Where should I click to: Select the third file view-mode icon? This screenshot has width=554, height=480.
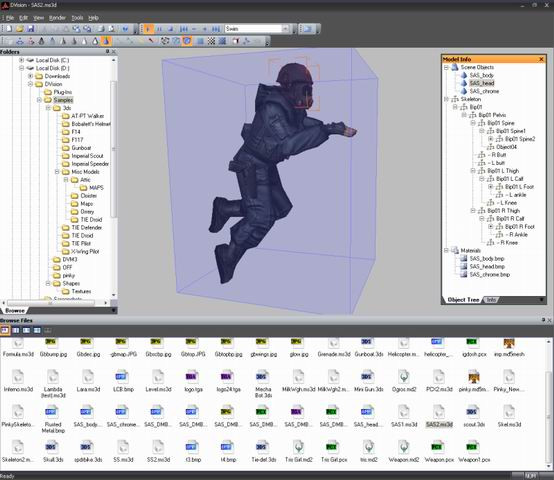coord(26,330)
